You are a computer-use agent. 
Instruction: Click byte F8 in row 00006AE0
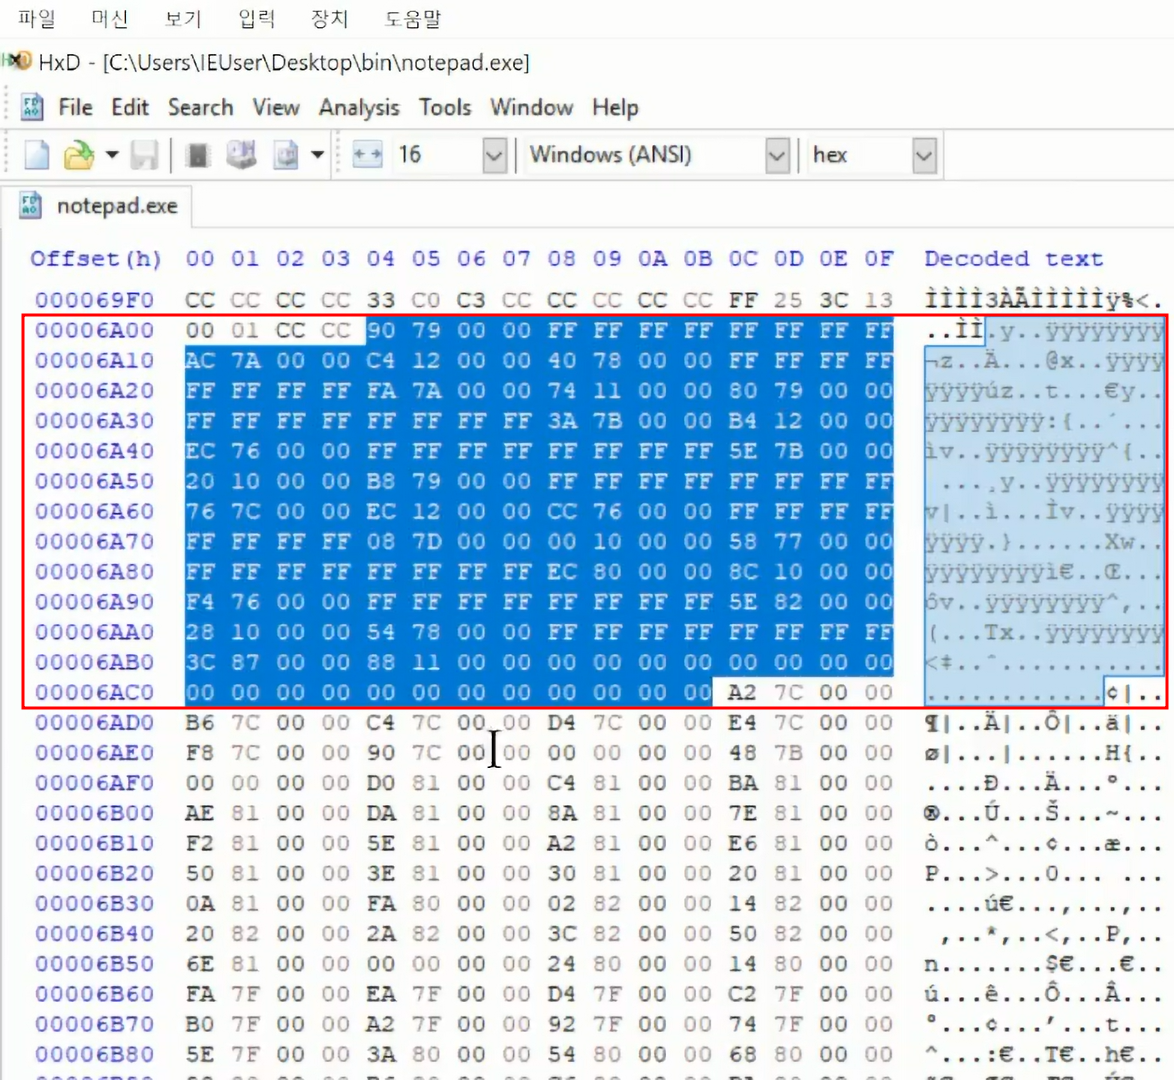200,753
